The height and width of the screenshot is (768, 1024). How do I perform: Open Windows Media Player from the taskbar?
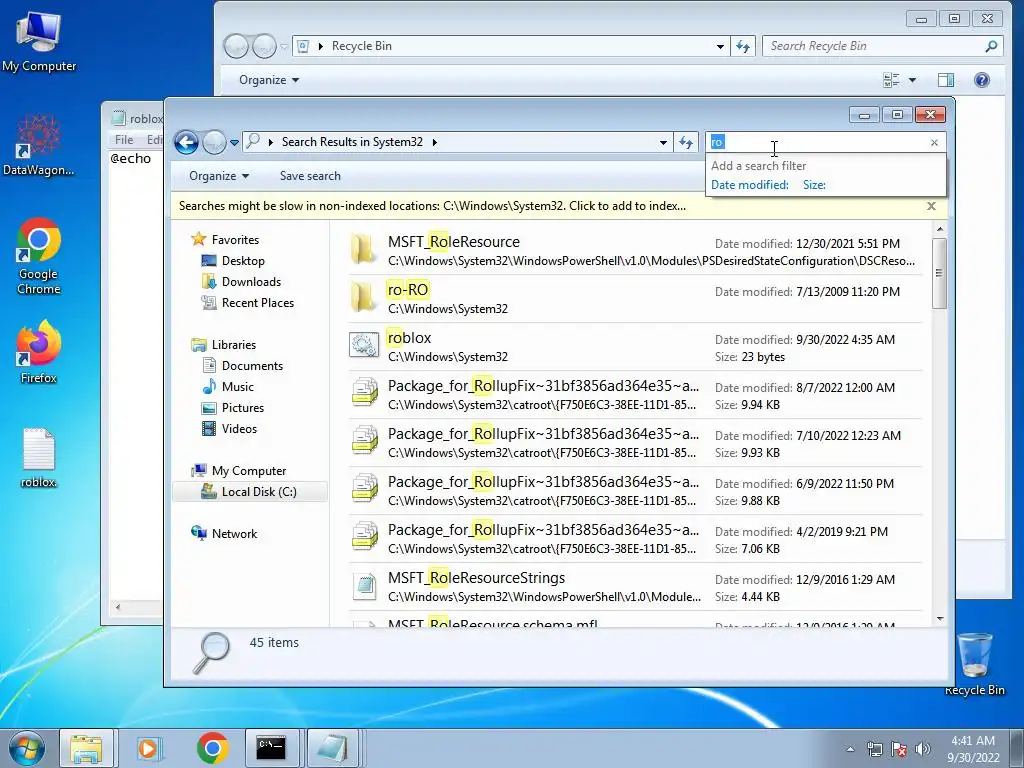(148, 748)
